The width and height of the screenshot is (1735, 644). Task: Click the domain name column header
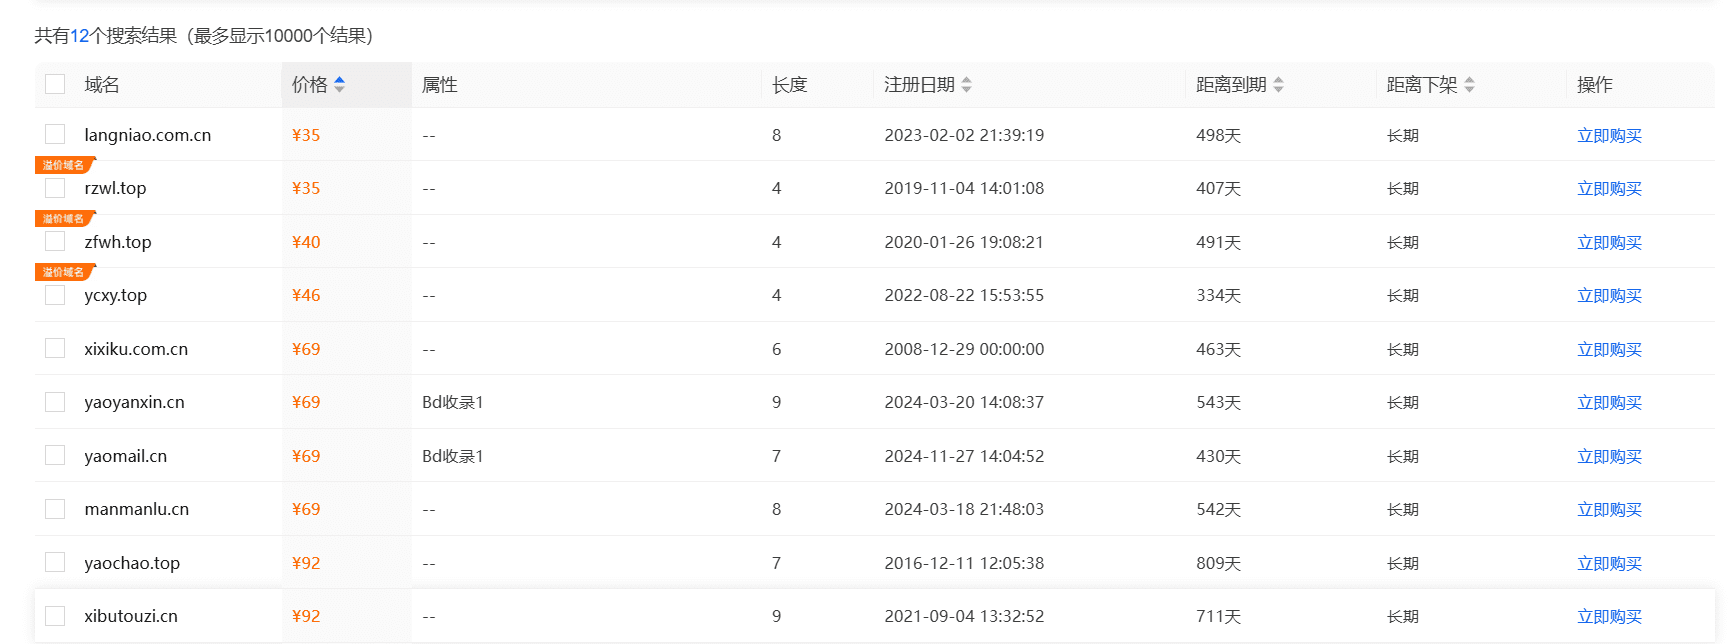[x=102, y=85]
